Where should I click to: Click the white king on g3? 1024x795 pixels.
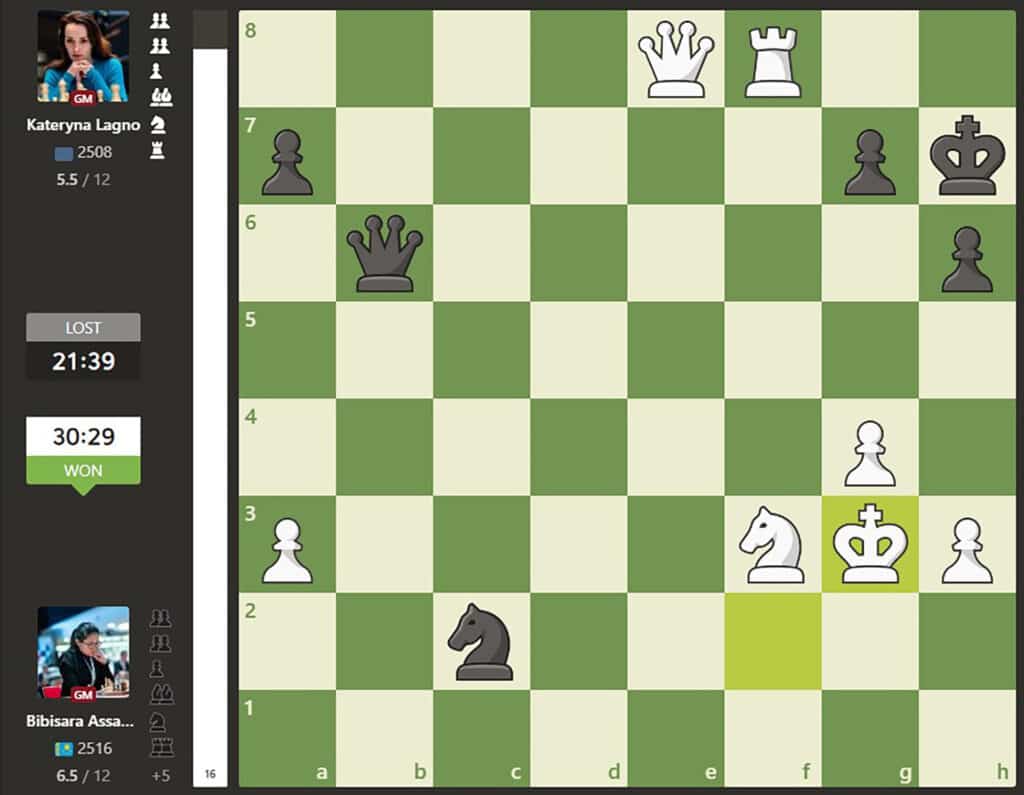click(x=870, y=546)
